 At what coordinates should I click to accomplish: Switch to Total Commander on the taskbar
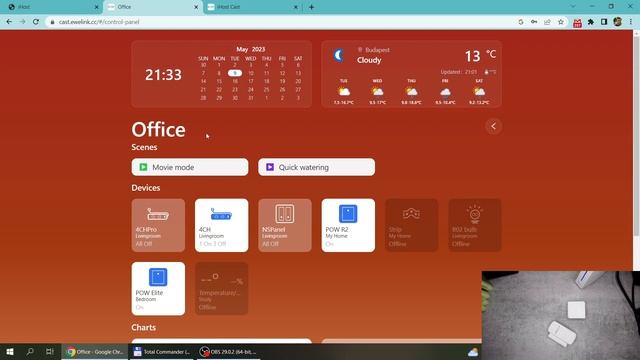[x=162, y=351]
